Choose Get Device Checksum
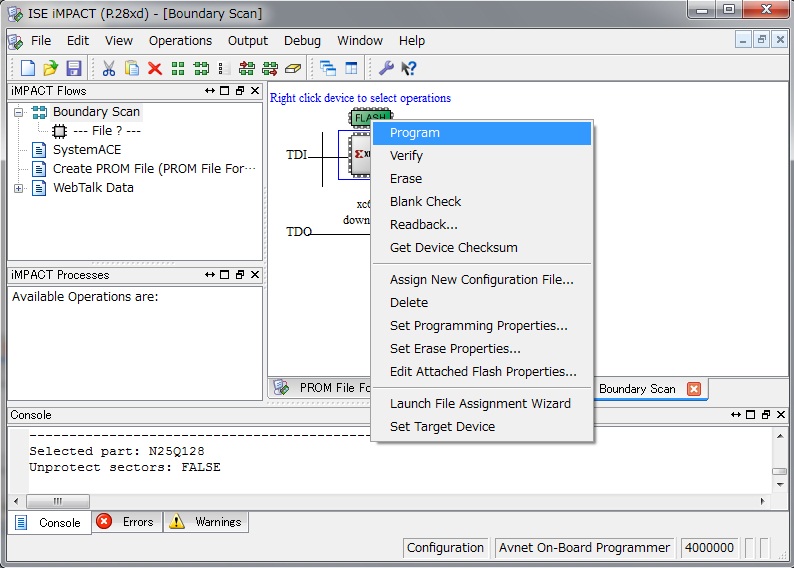Screen dimensions: 794x568 [482, 248]
